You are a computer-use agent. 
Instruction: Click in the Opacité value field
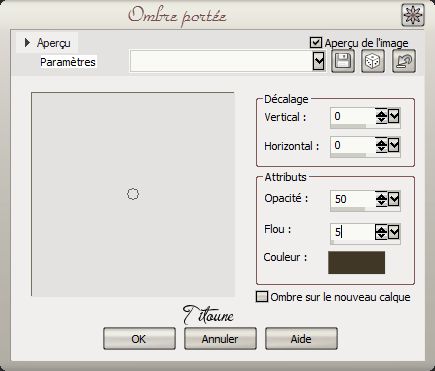353,199
